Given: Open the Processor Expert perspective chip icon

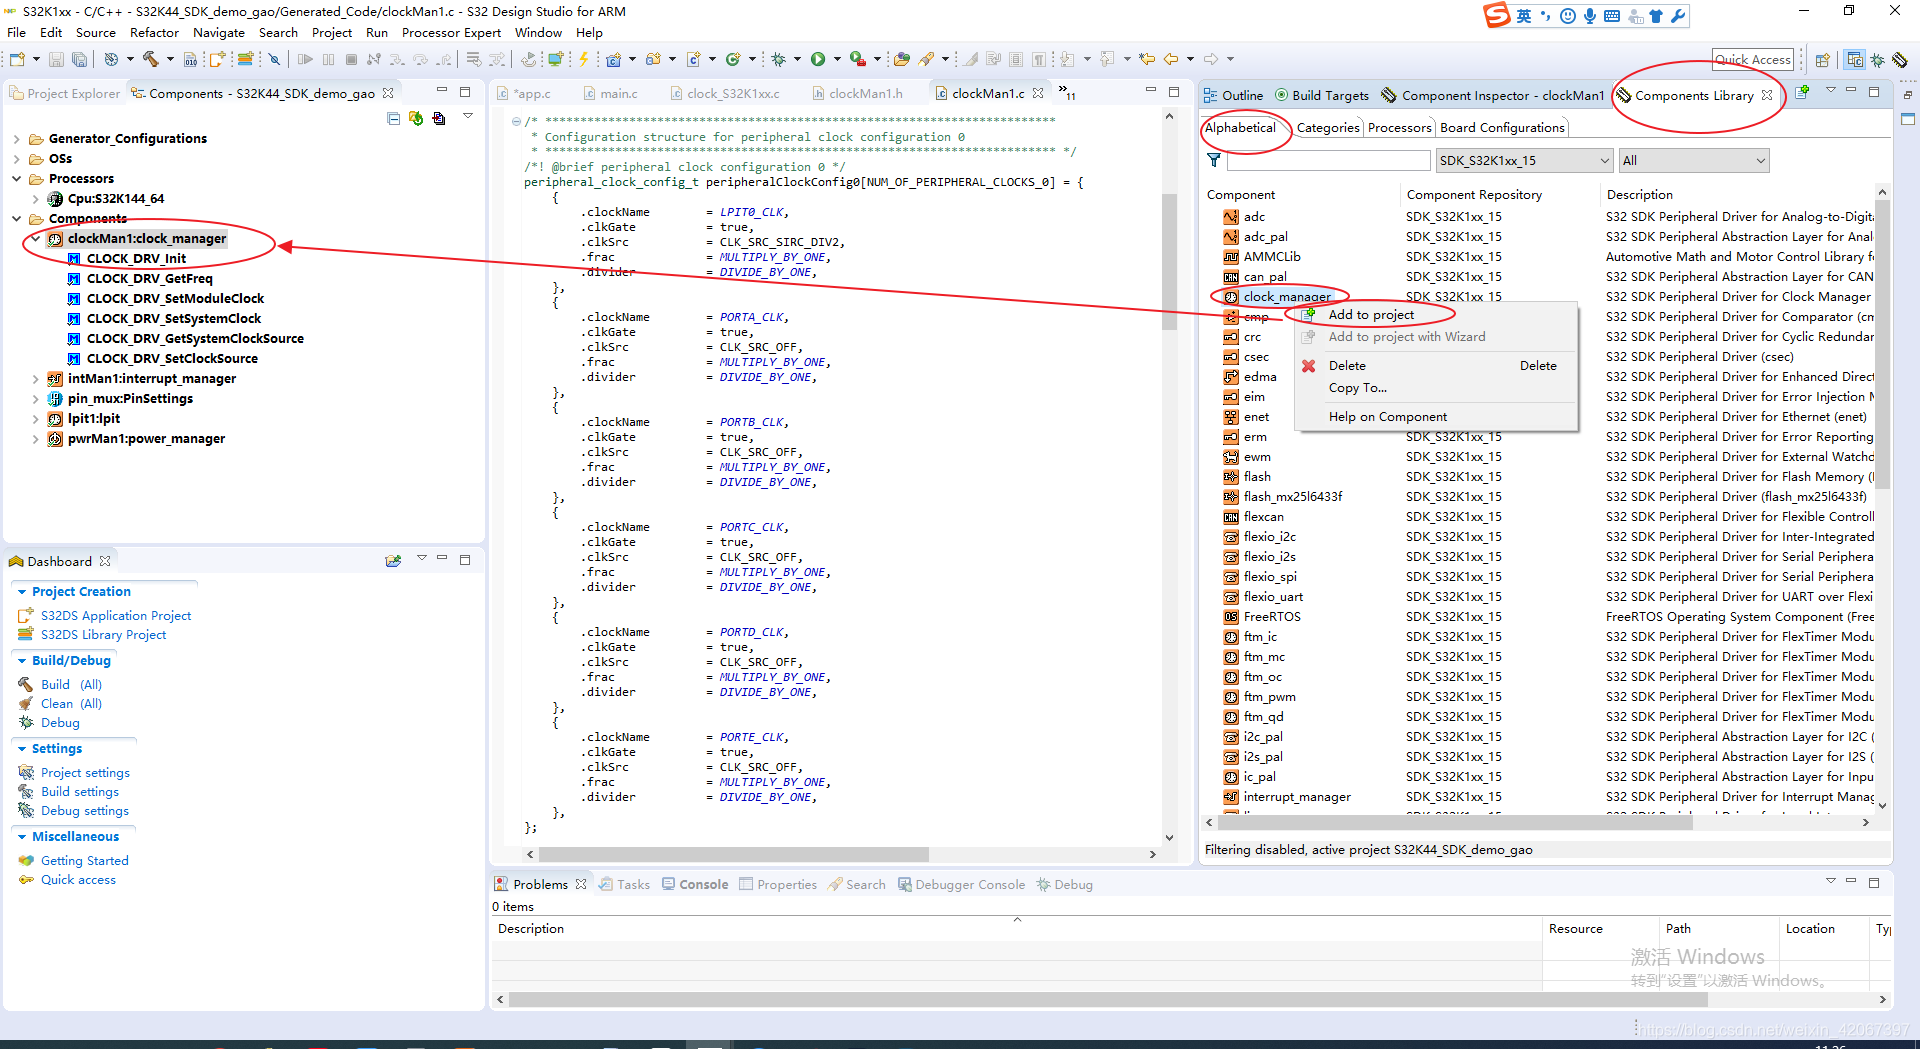Looking at the screenshot, I should click(1899, 60).
